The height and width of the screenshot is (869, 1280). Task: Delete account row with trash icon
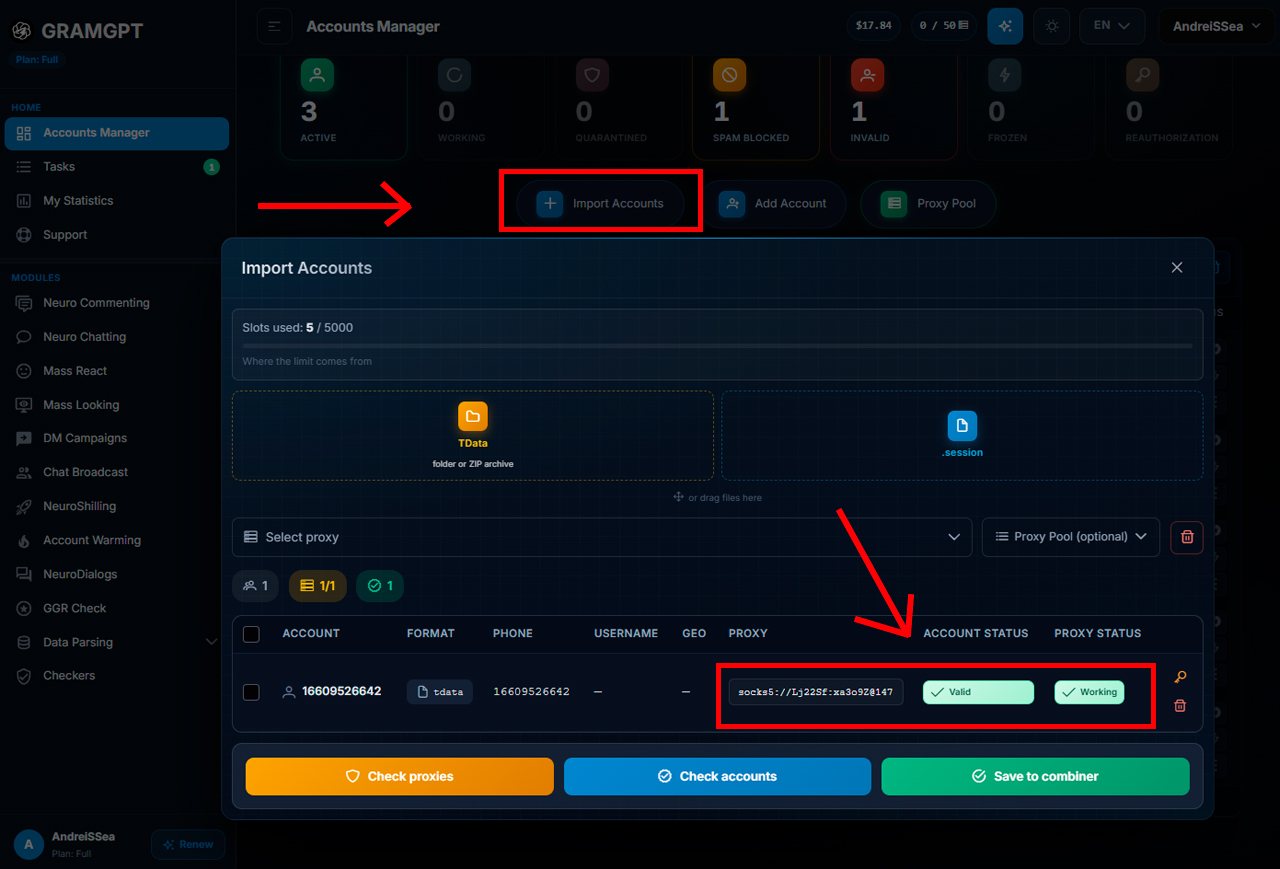coord(1180,706)
